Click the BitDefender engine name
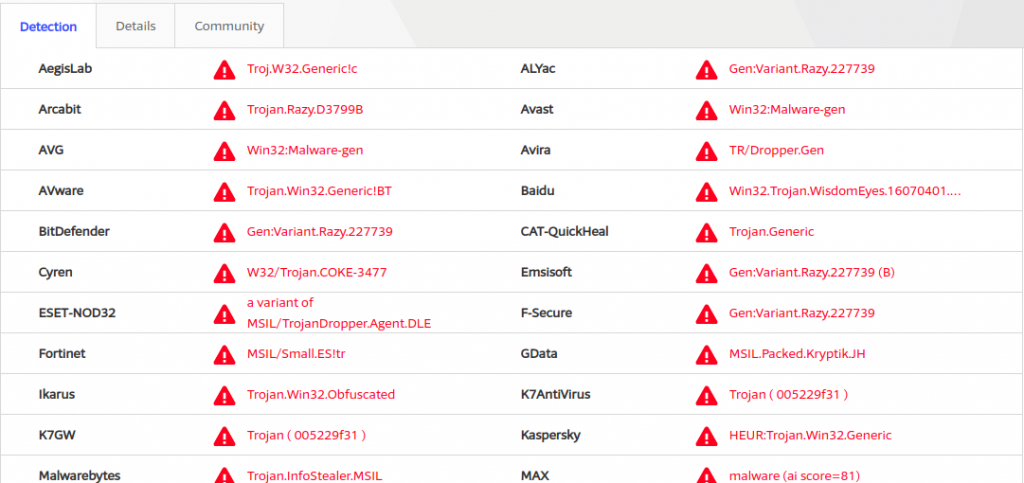This screenshot has width=1024, height=483. pyautogui.click(x=74, y=232)
